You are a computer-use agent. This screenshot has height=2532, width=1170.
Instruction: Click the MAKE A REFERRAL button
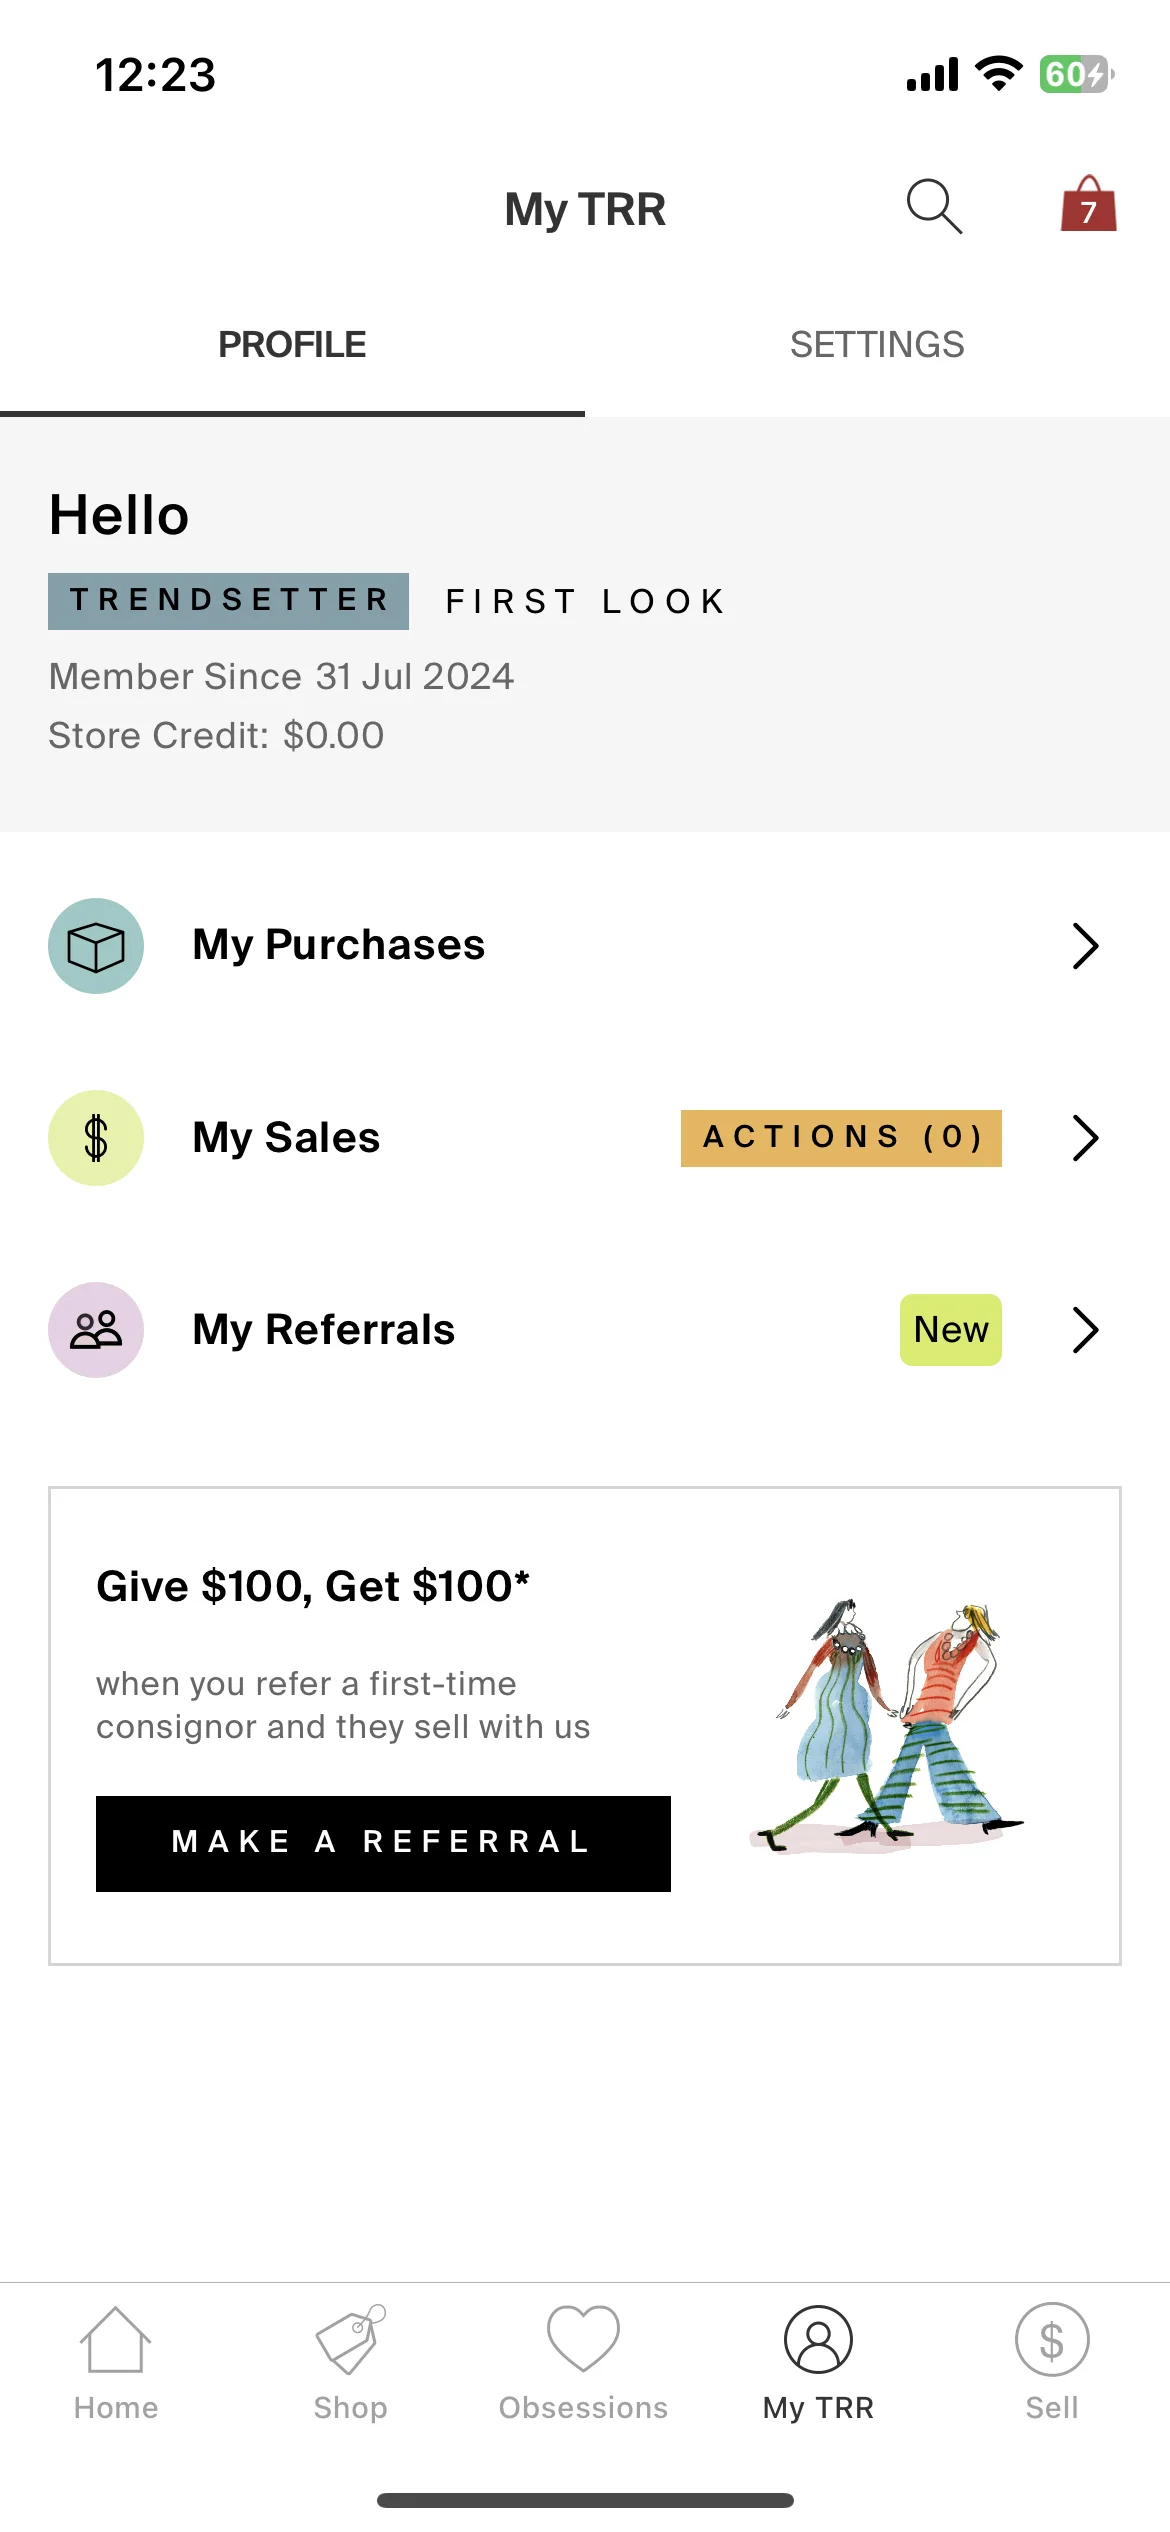[x=383, y=1843]
